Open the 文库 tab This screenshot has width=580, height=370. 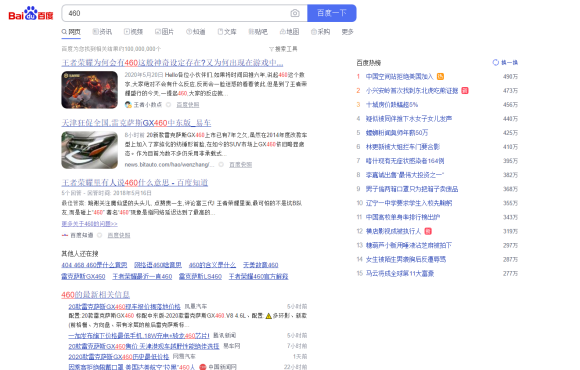pos(227,32)
